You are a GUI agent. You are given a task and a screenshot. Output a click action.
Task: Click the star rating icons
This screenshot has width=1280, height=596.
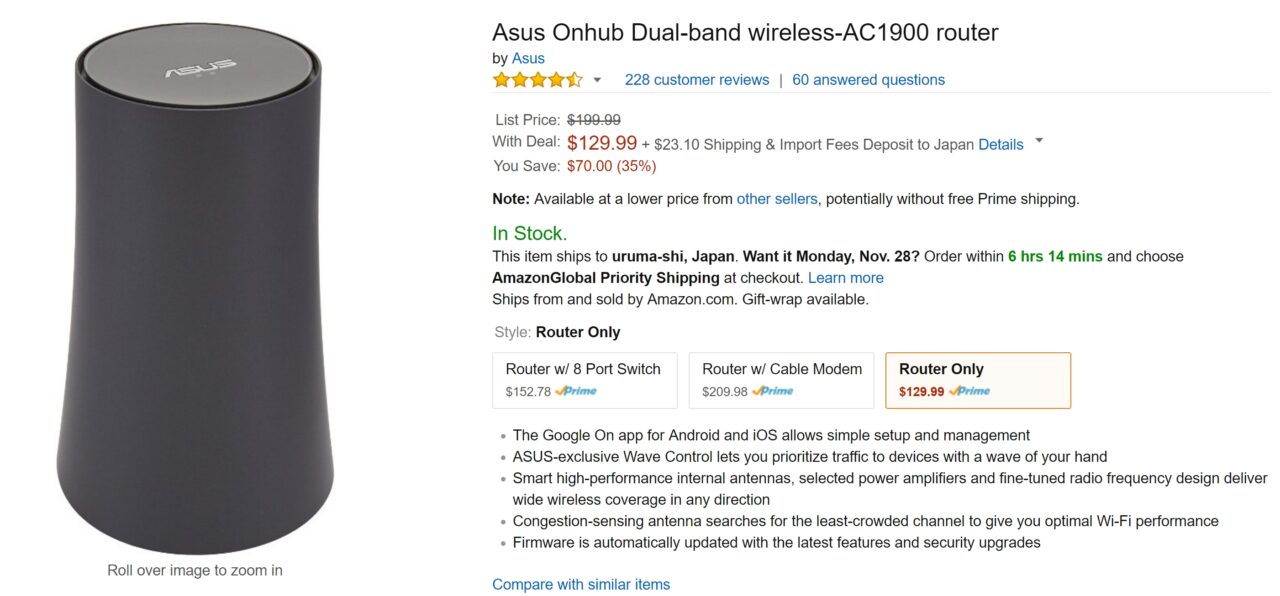point(537,80)
